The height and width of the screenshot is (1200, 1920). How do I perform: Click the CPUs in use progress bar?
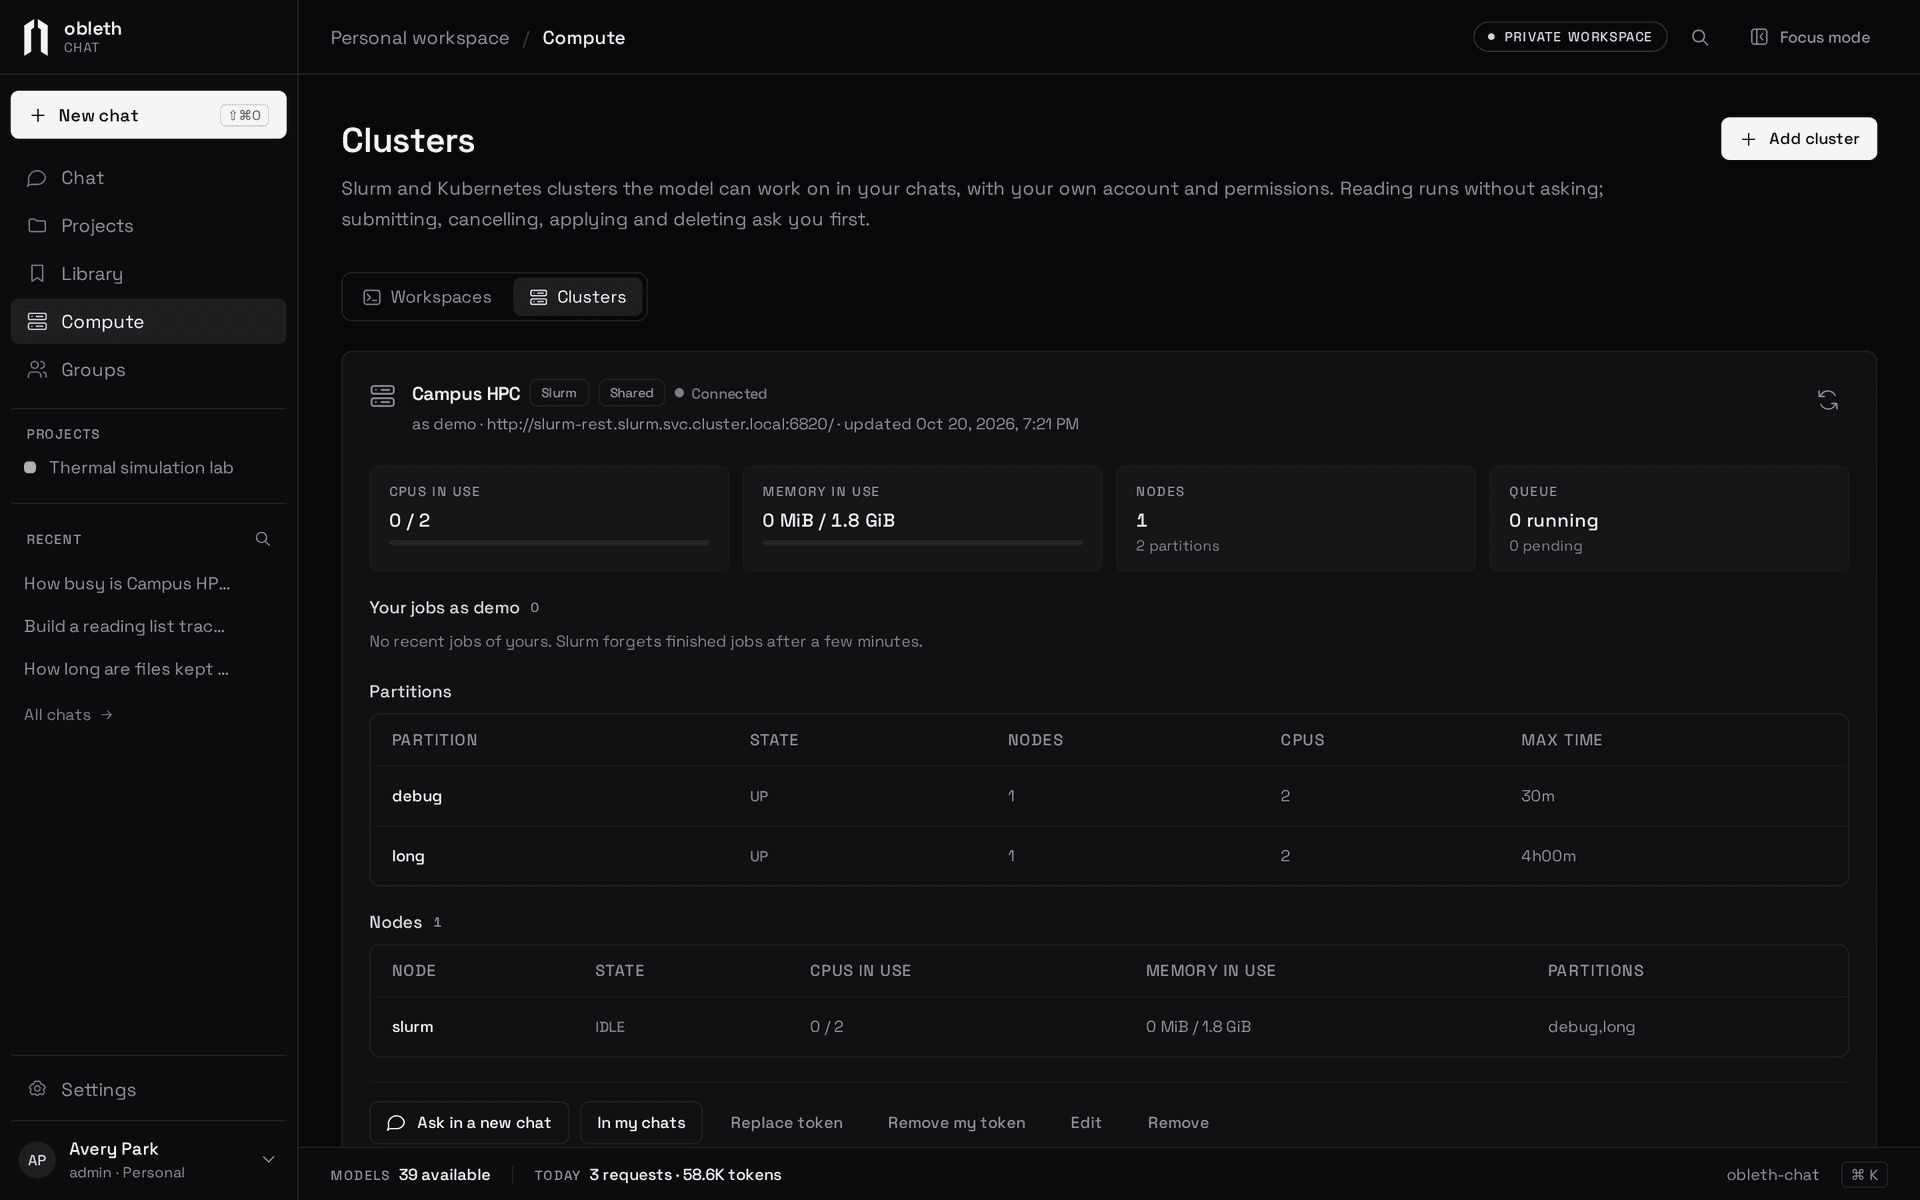549,543
